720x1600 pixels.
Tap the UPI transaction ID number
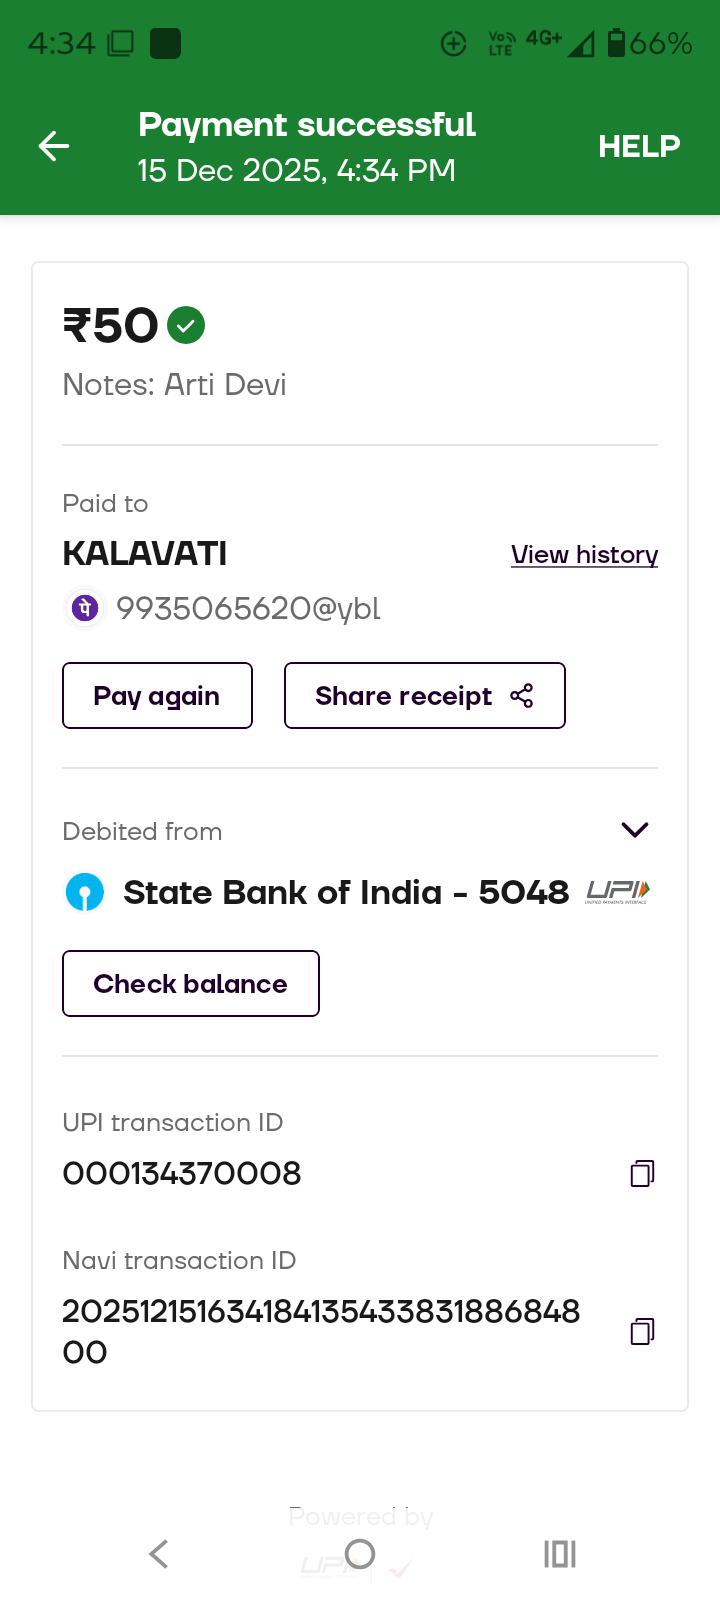tap(182, 1173)
